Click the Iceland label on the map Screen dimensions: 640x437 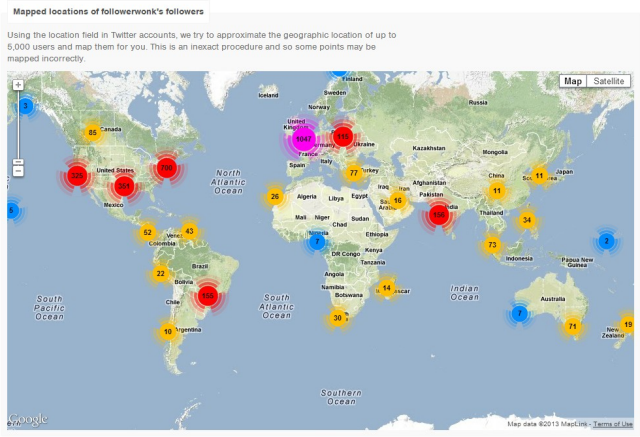click(x=269, y=95)
